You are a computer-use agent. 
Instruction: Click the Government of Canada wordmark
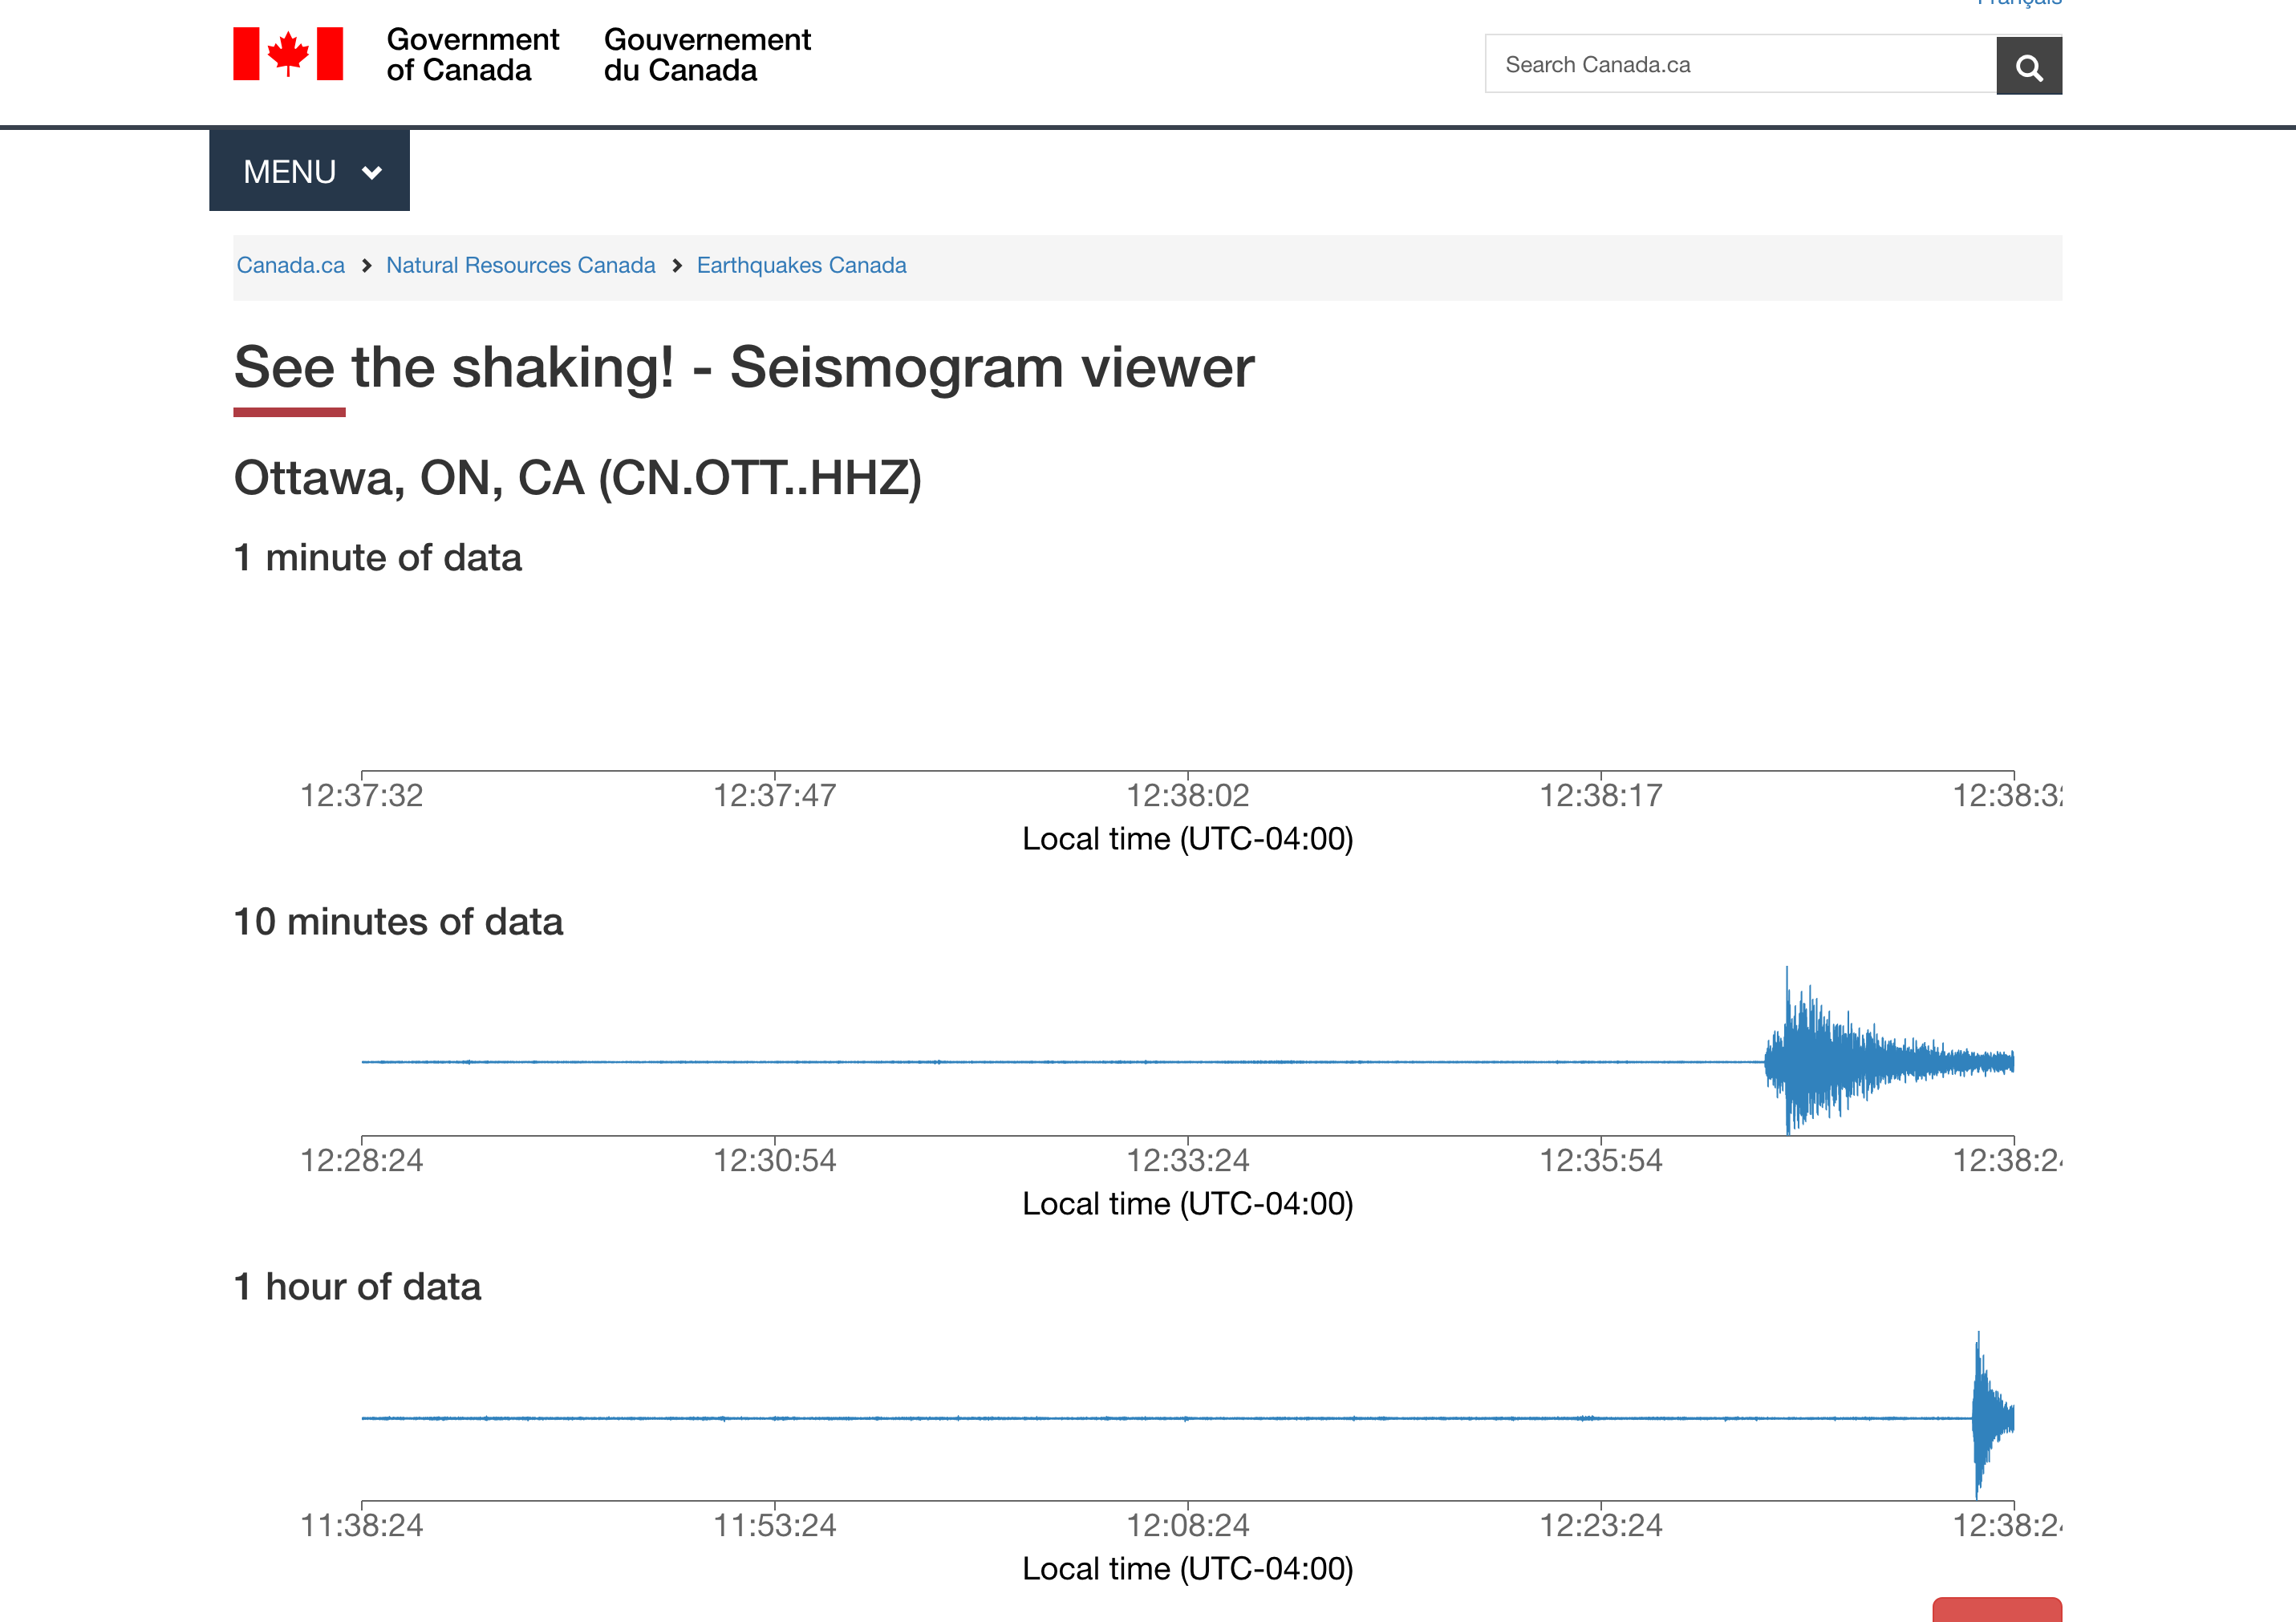coord(472,54)
